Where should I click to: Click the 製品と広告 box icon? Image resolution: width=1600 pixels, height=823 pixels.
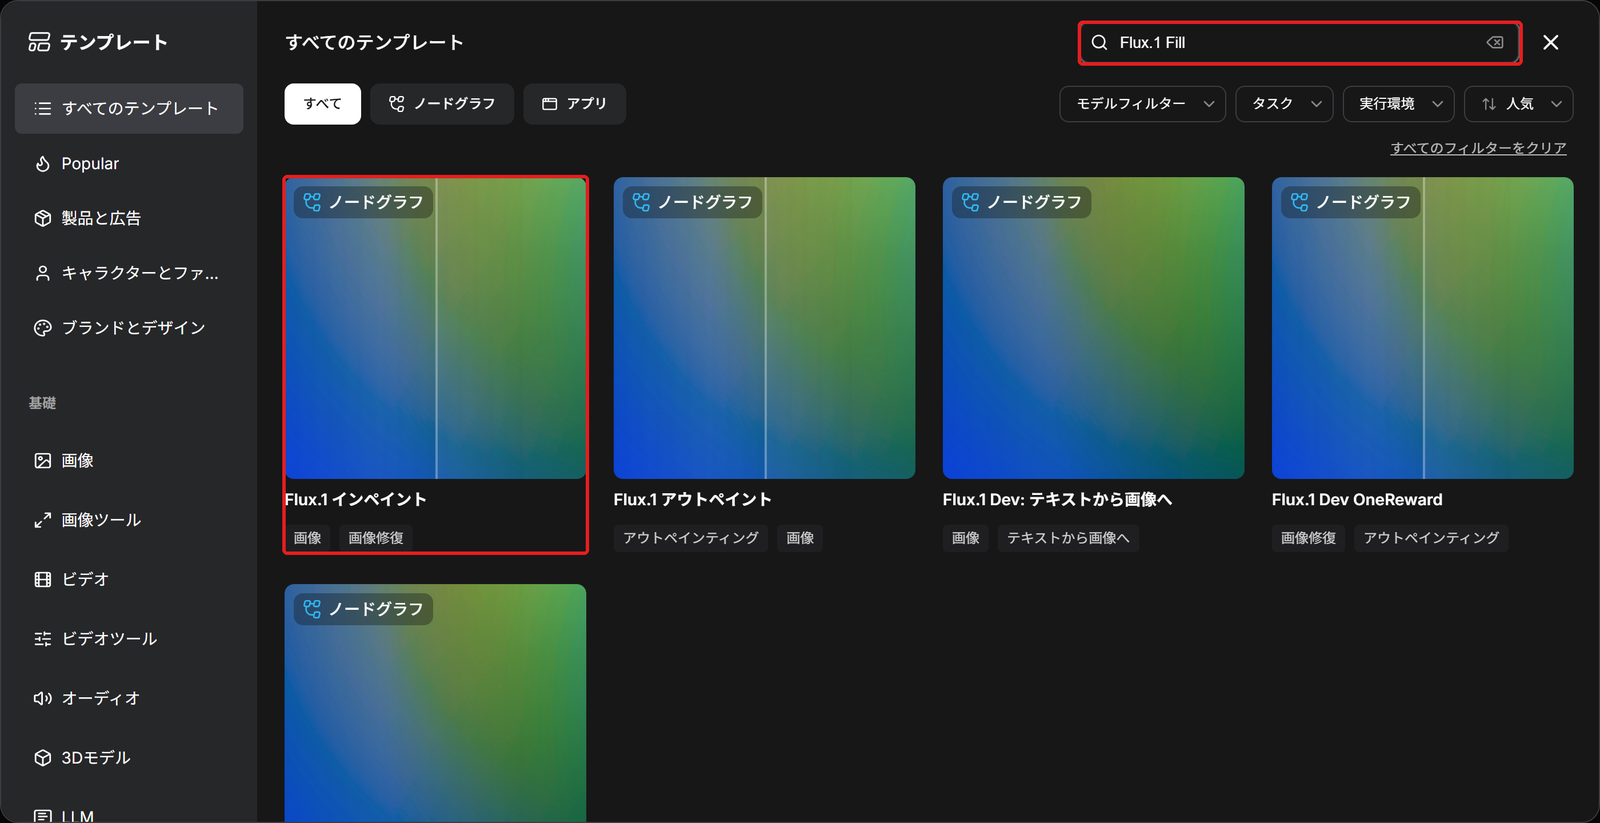pyautogui.click(x=42, y=218)
